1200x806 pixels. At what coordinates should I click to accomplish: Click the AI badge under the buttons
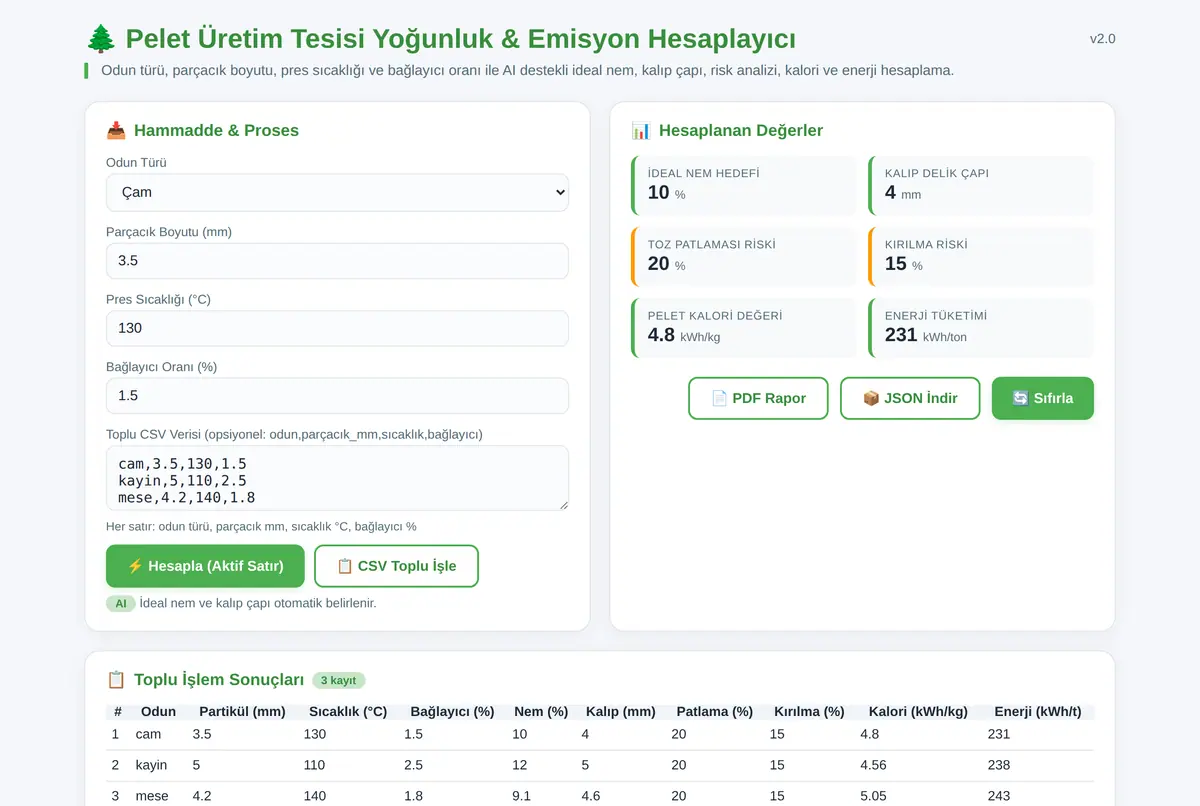click(120, 603)
